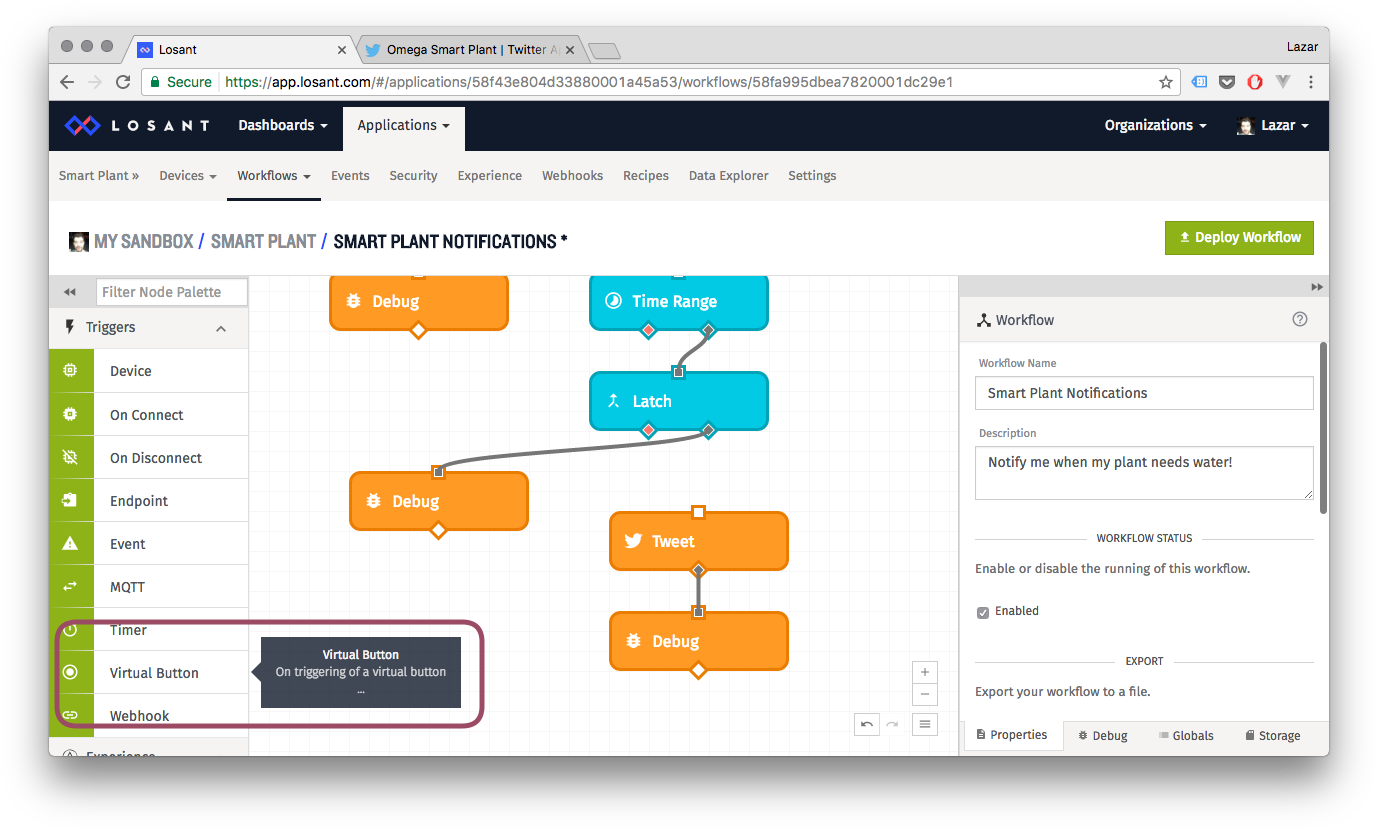Select the On Disconnect trigger icon
The height and width of the screenshot is (830, 1377).
tap(70, 458)
